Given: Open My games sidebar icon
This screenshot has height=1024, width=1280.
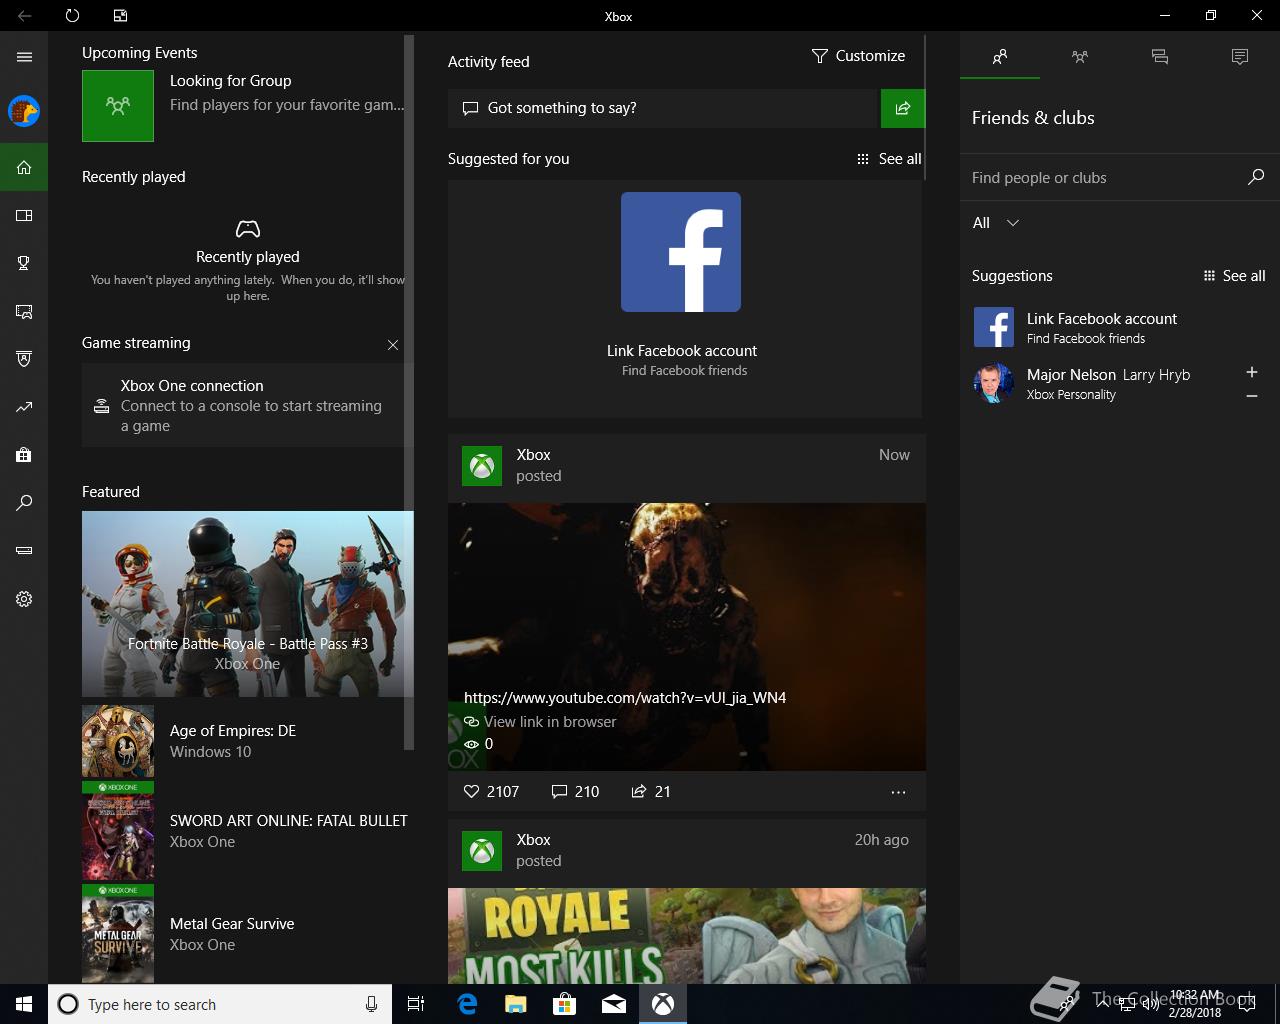Looking at the screenshot, I should (x=24, y=215).
